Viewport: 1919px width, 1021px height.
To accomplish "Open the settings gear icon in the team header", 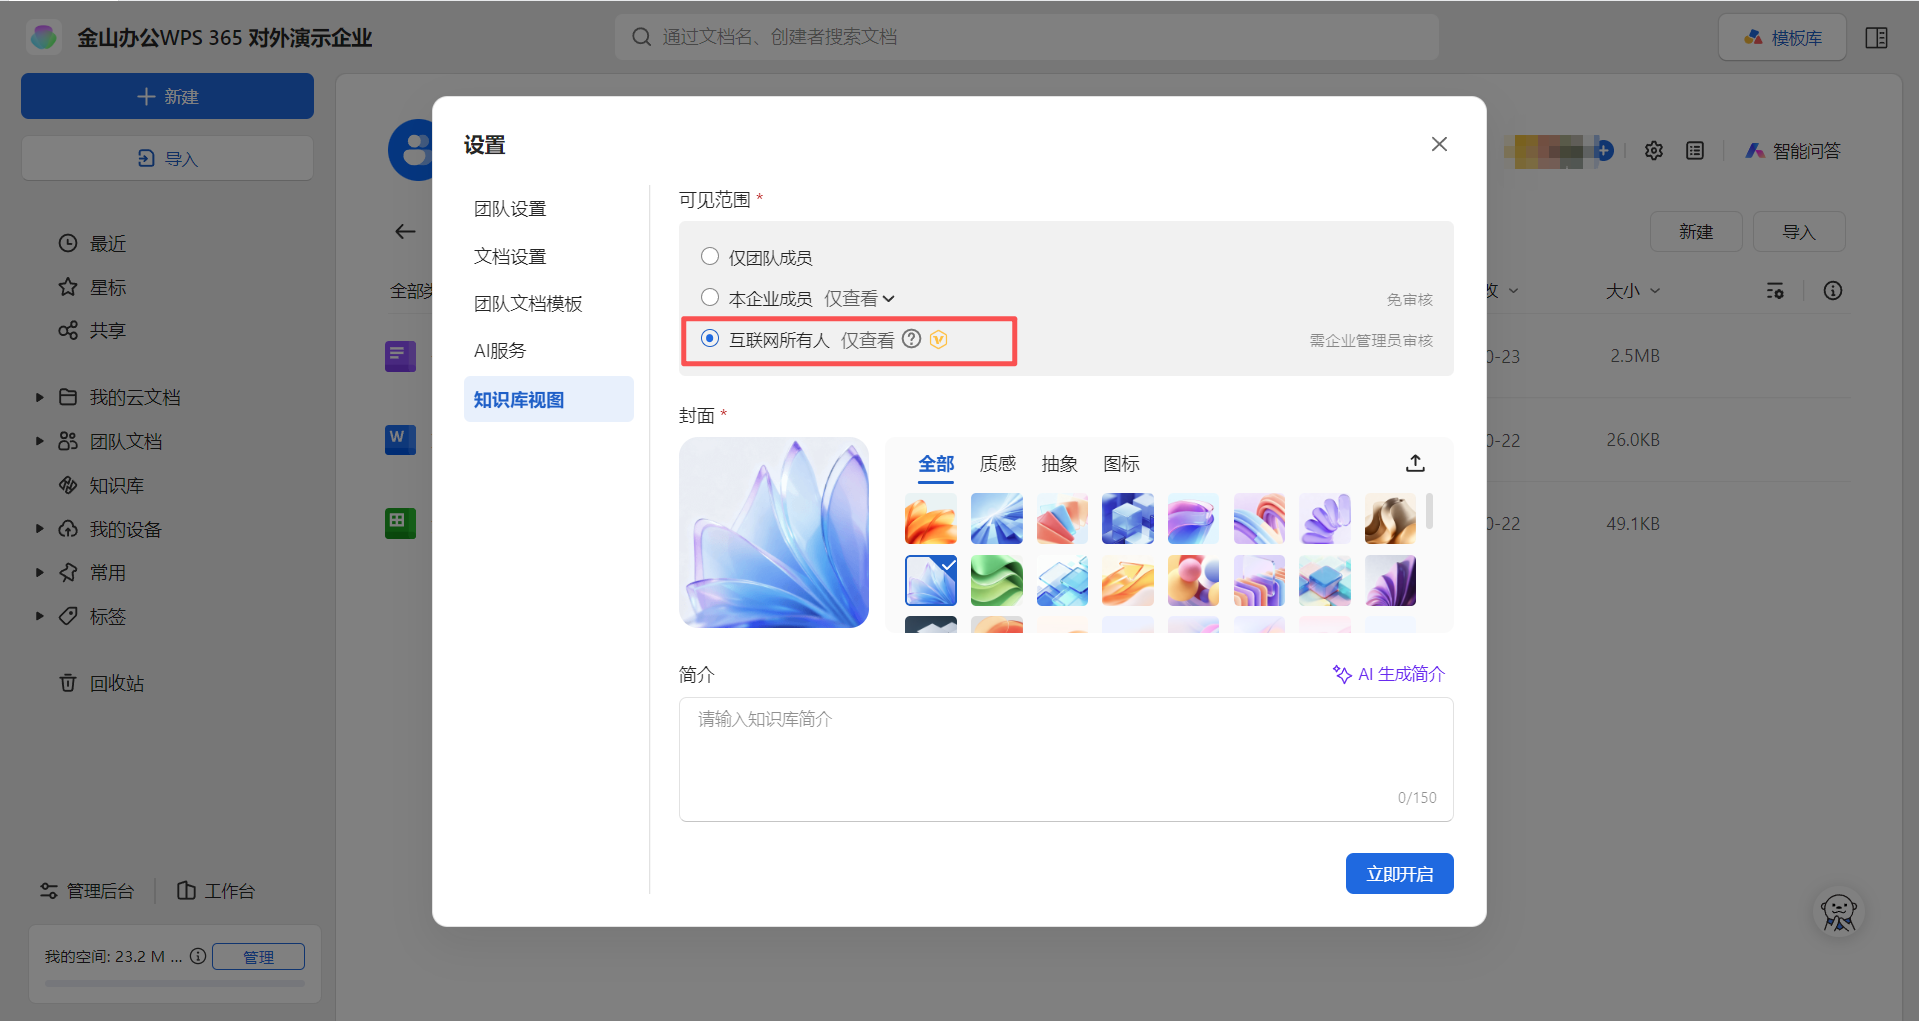I will tap(1654, 151).
